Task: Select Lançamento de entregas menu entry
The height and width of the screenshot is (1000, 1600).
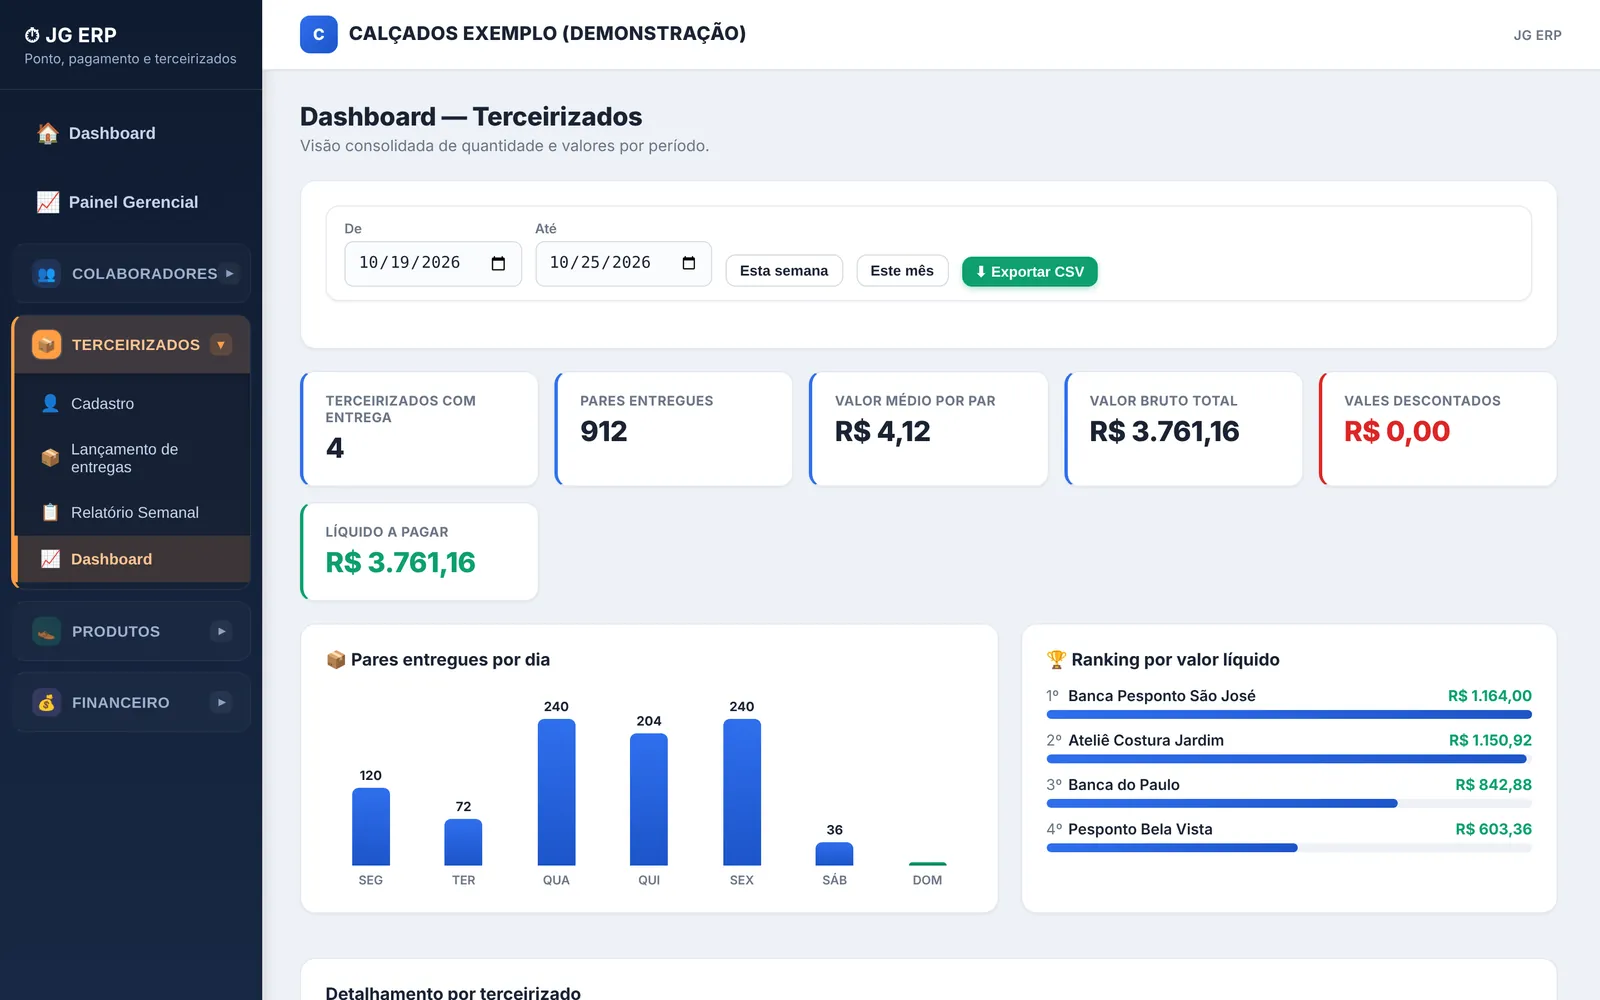Action: click(132, 458)
